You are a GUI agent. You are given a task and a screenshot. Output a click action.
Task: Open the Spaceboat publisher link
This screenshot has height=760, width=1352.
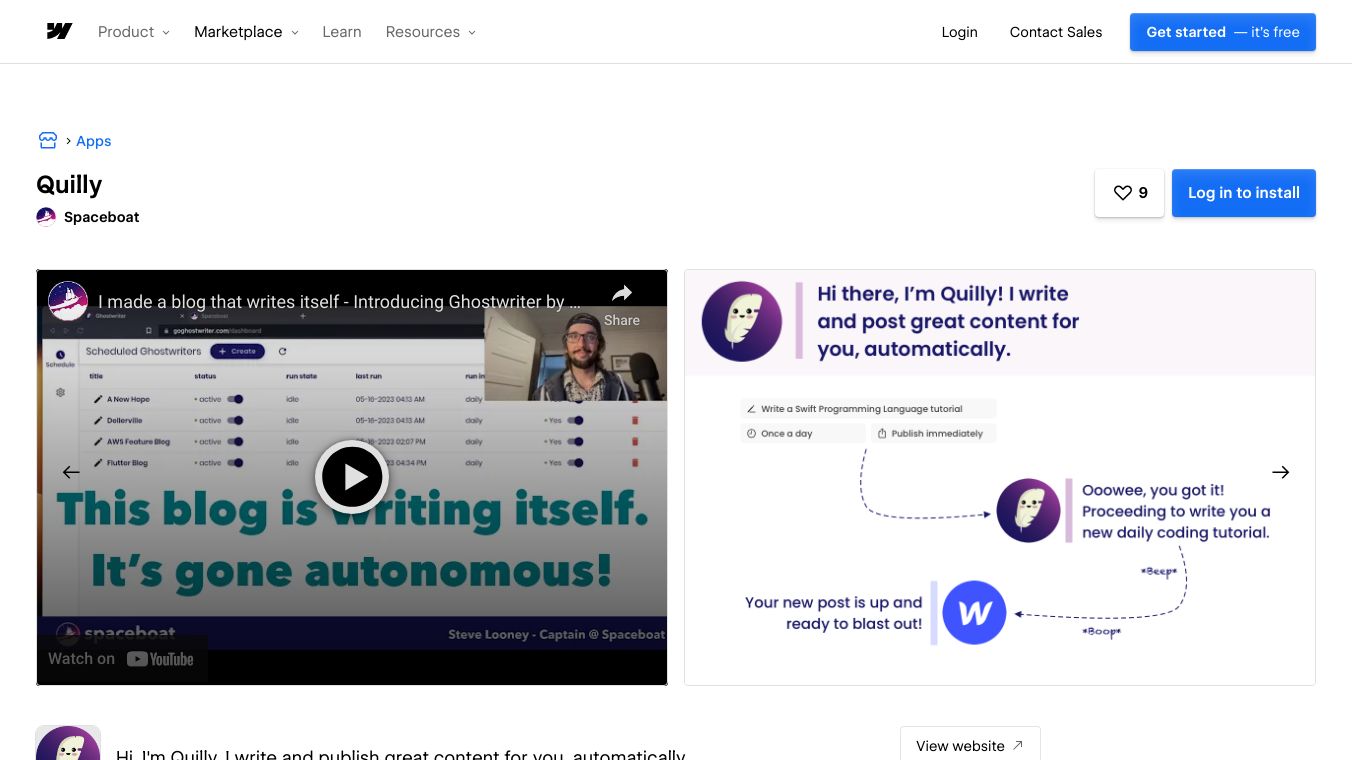[x=102, y=217]
